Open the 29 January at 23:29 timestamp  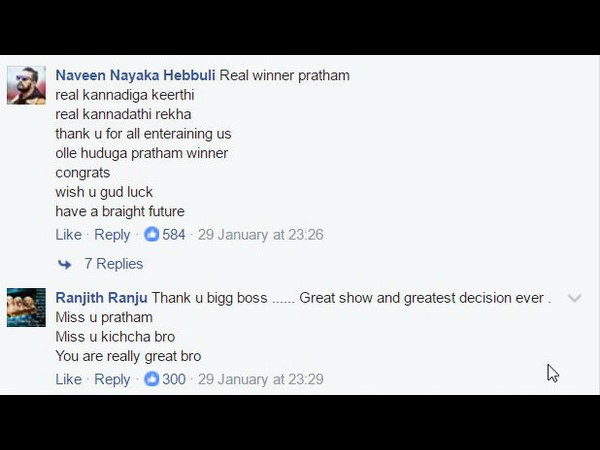point(261,379)
